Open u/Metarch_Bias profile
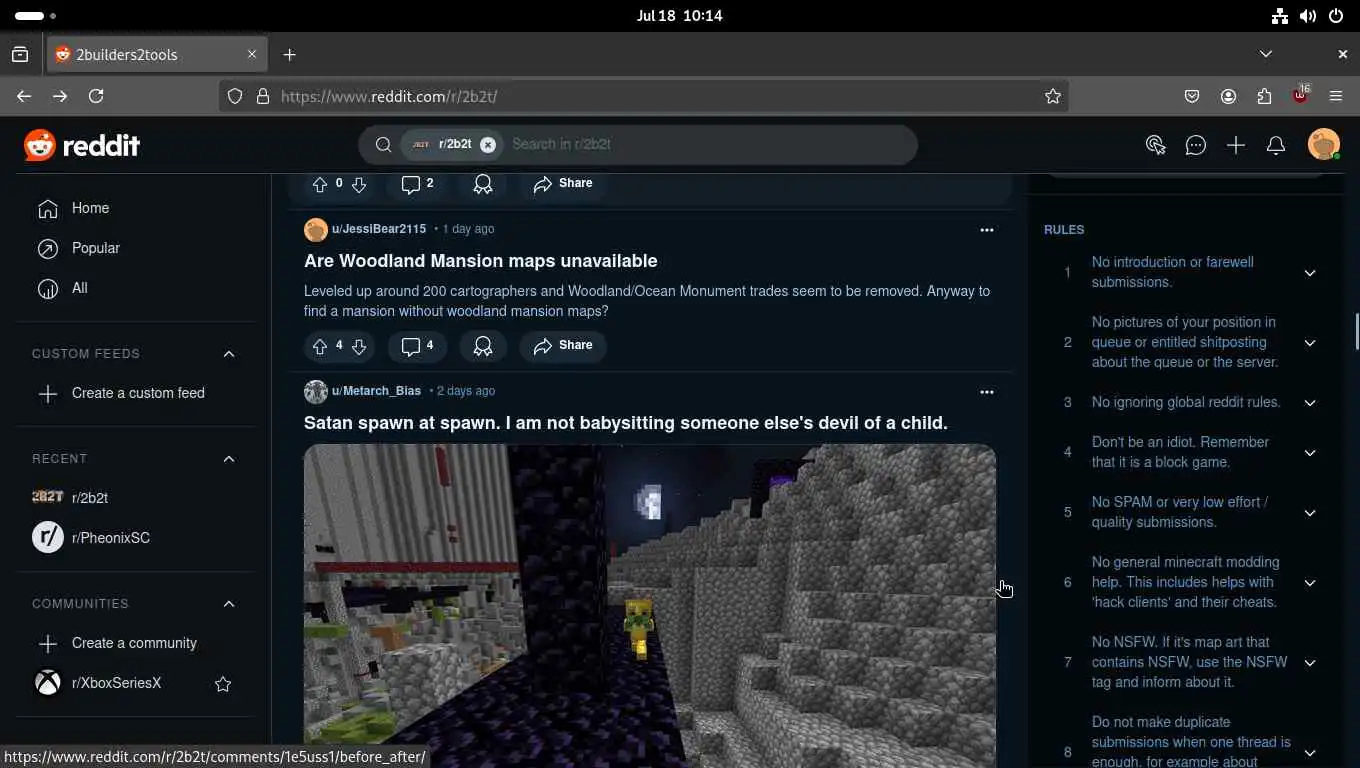This screenshot has width=1360, height=768. pyautogui.click(x=376, y=391)
